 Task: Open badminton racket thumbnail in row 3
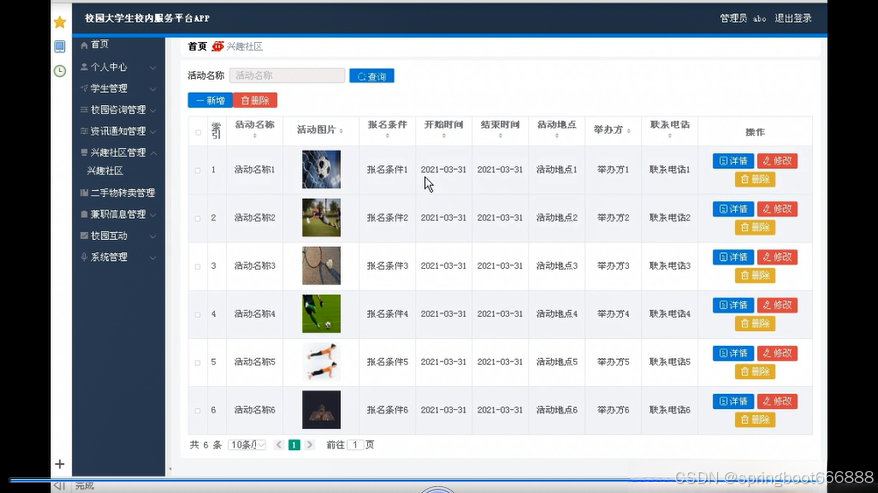point(321,266)
